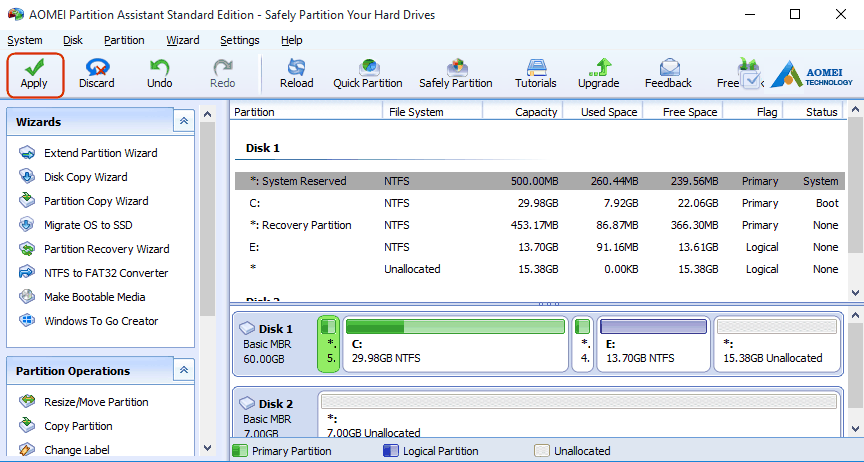
Task: Open the Help menu
Action: point(291,40)
